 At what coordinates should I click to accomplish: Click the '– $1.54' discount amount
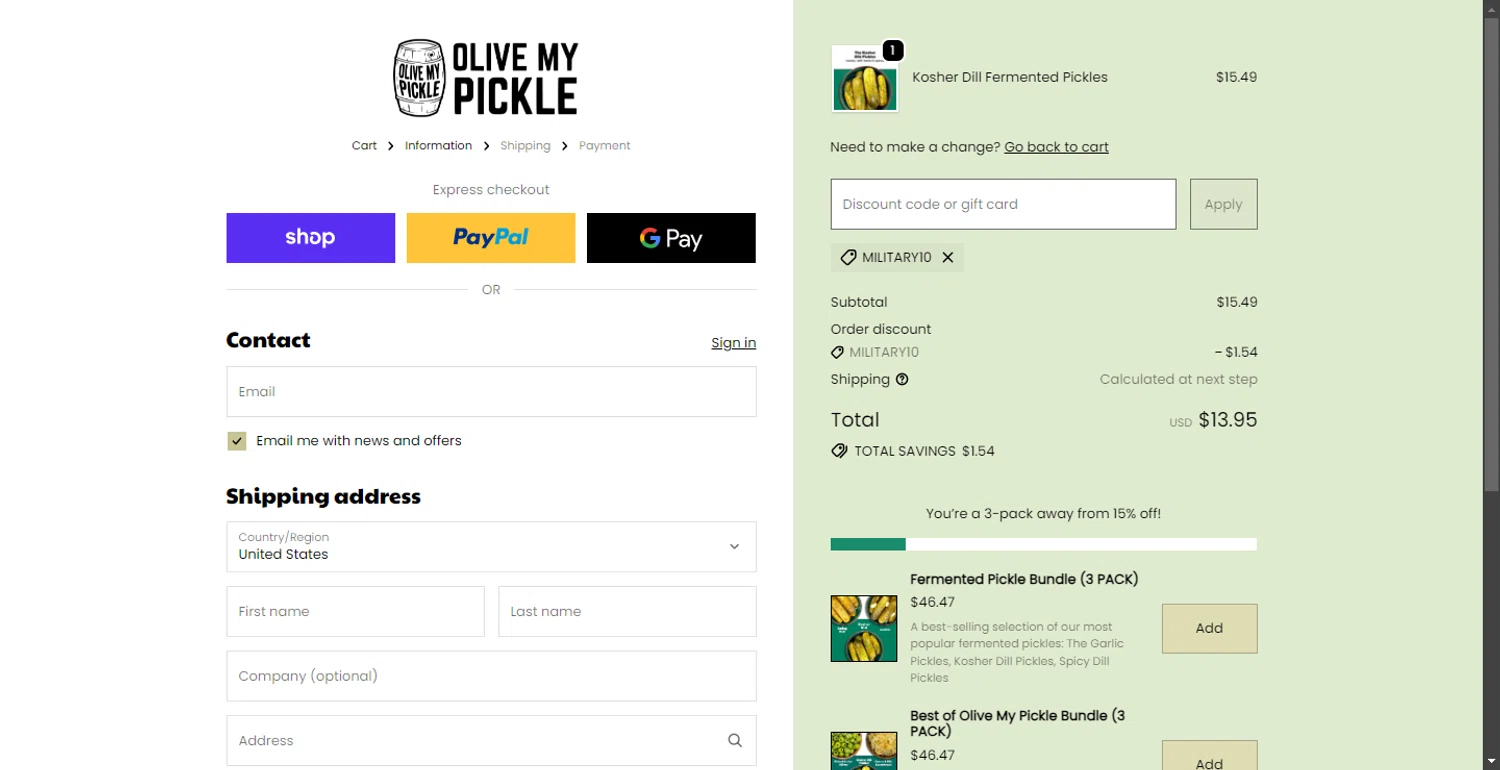(1235, 353)
